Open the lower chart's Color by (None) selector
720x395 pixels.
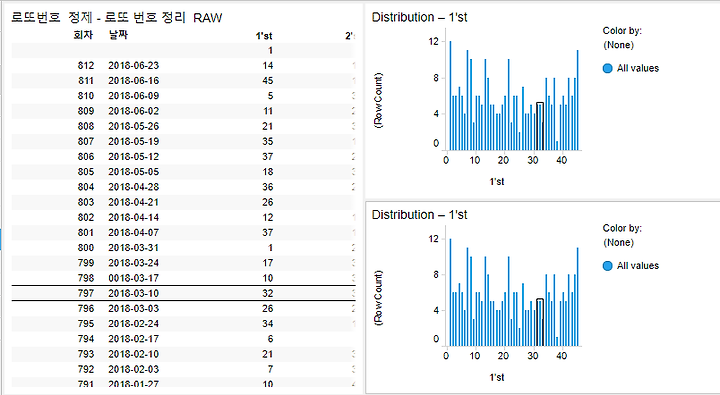pyautogui.click(x=618, y=243)
